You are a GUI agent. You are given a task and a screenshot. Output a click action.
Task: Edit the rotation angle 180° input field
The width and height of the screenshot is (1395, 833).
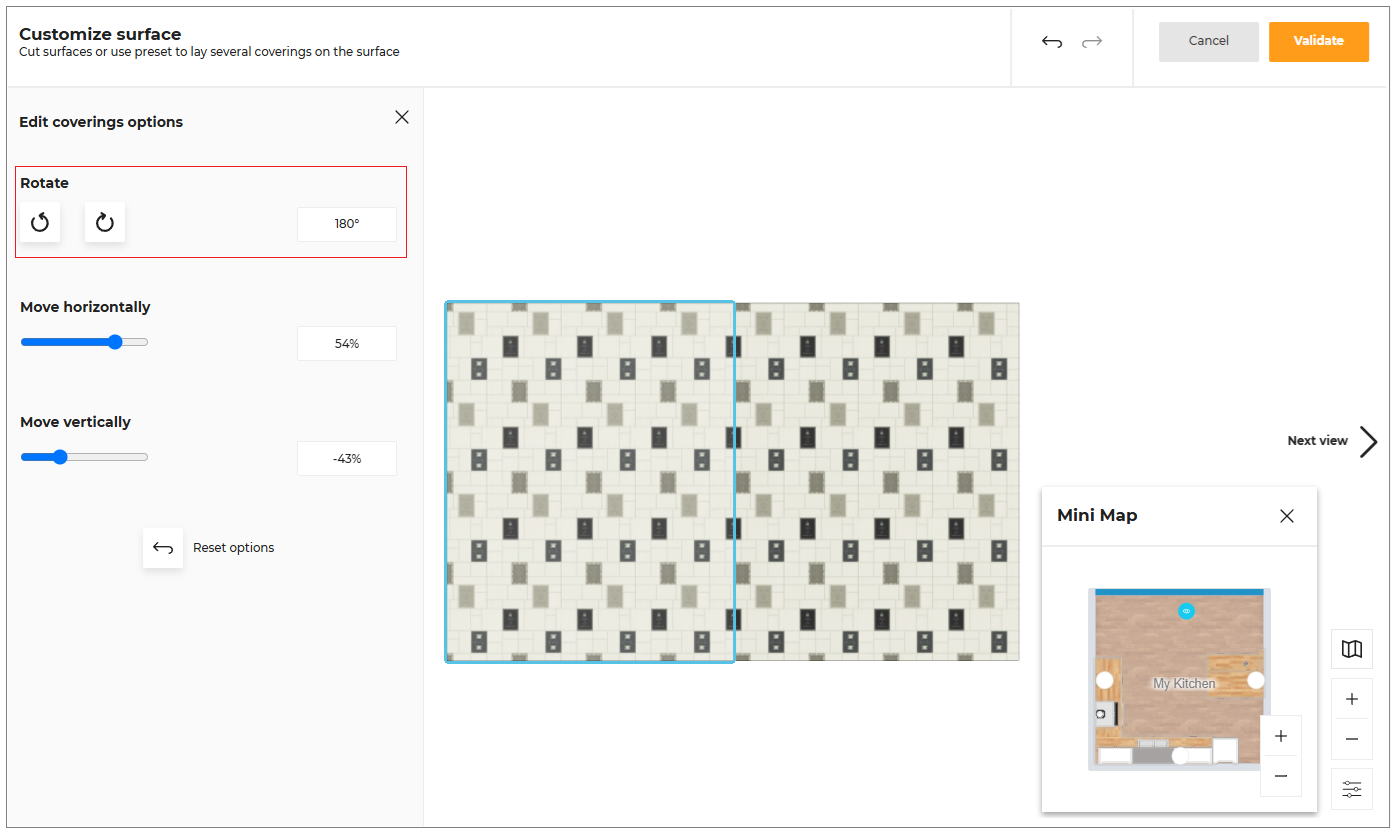(x=346, y=224)
